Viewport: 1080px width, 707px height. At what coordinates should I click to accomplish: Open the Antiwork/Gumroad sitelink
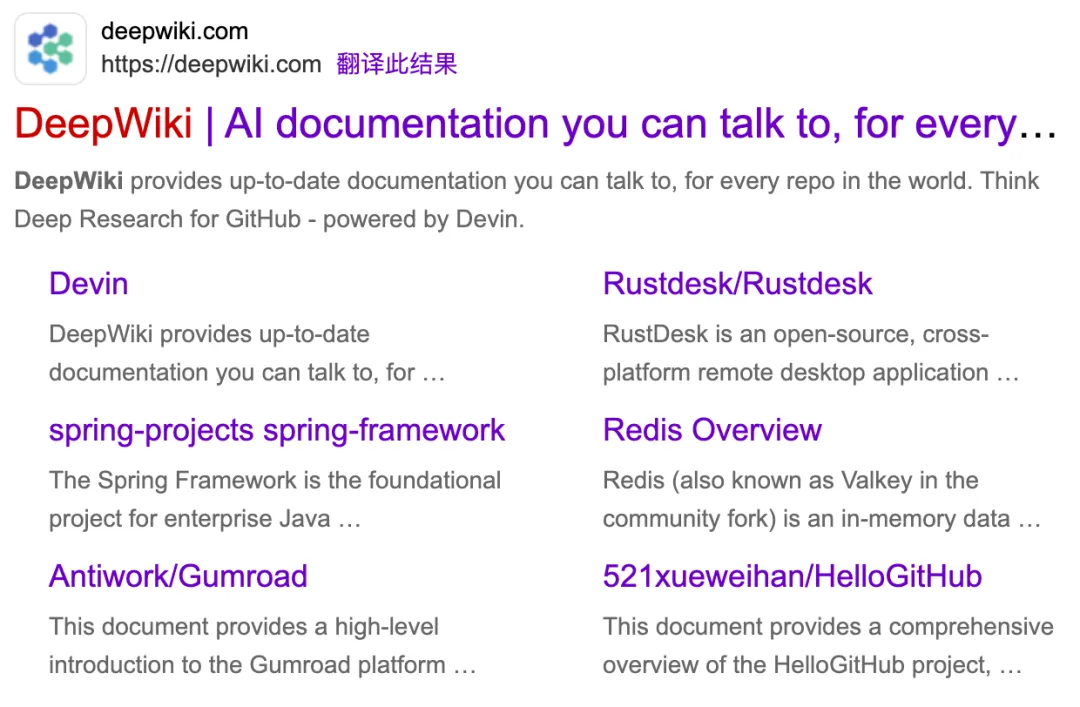click(178, 577)
